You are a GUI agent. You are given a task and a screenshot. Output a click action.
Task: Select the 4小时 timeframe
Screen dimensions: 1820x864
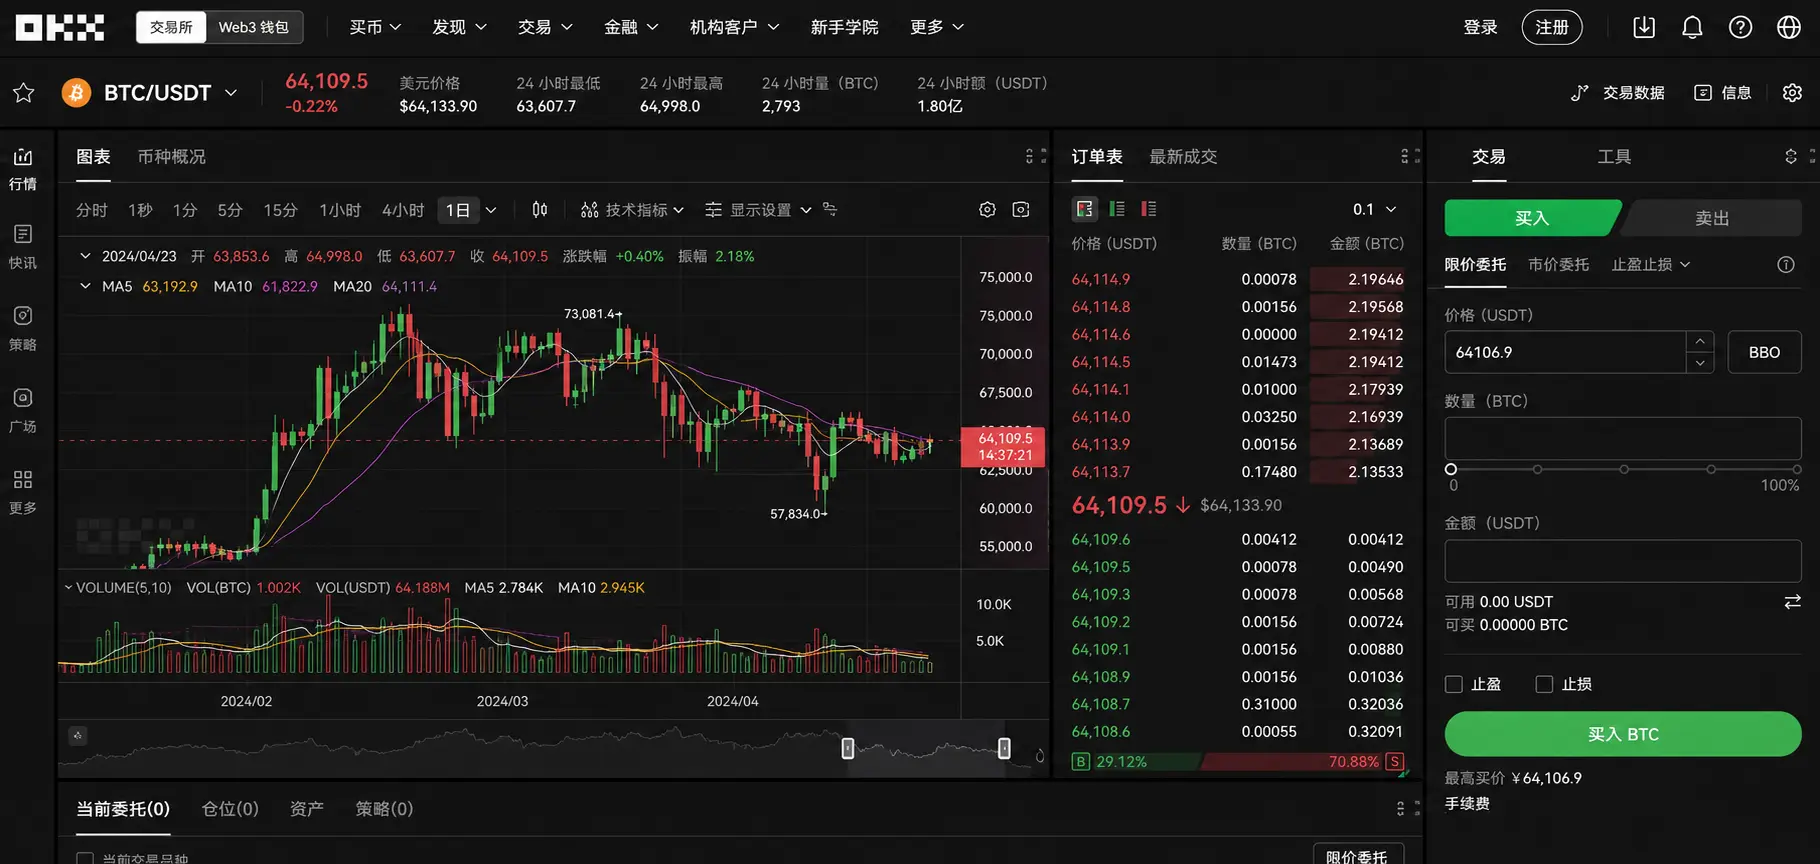click(403, 210)
